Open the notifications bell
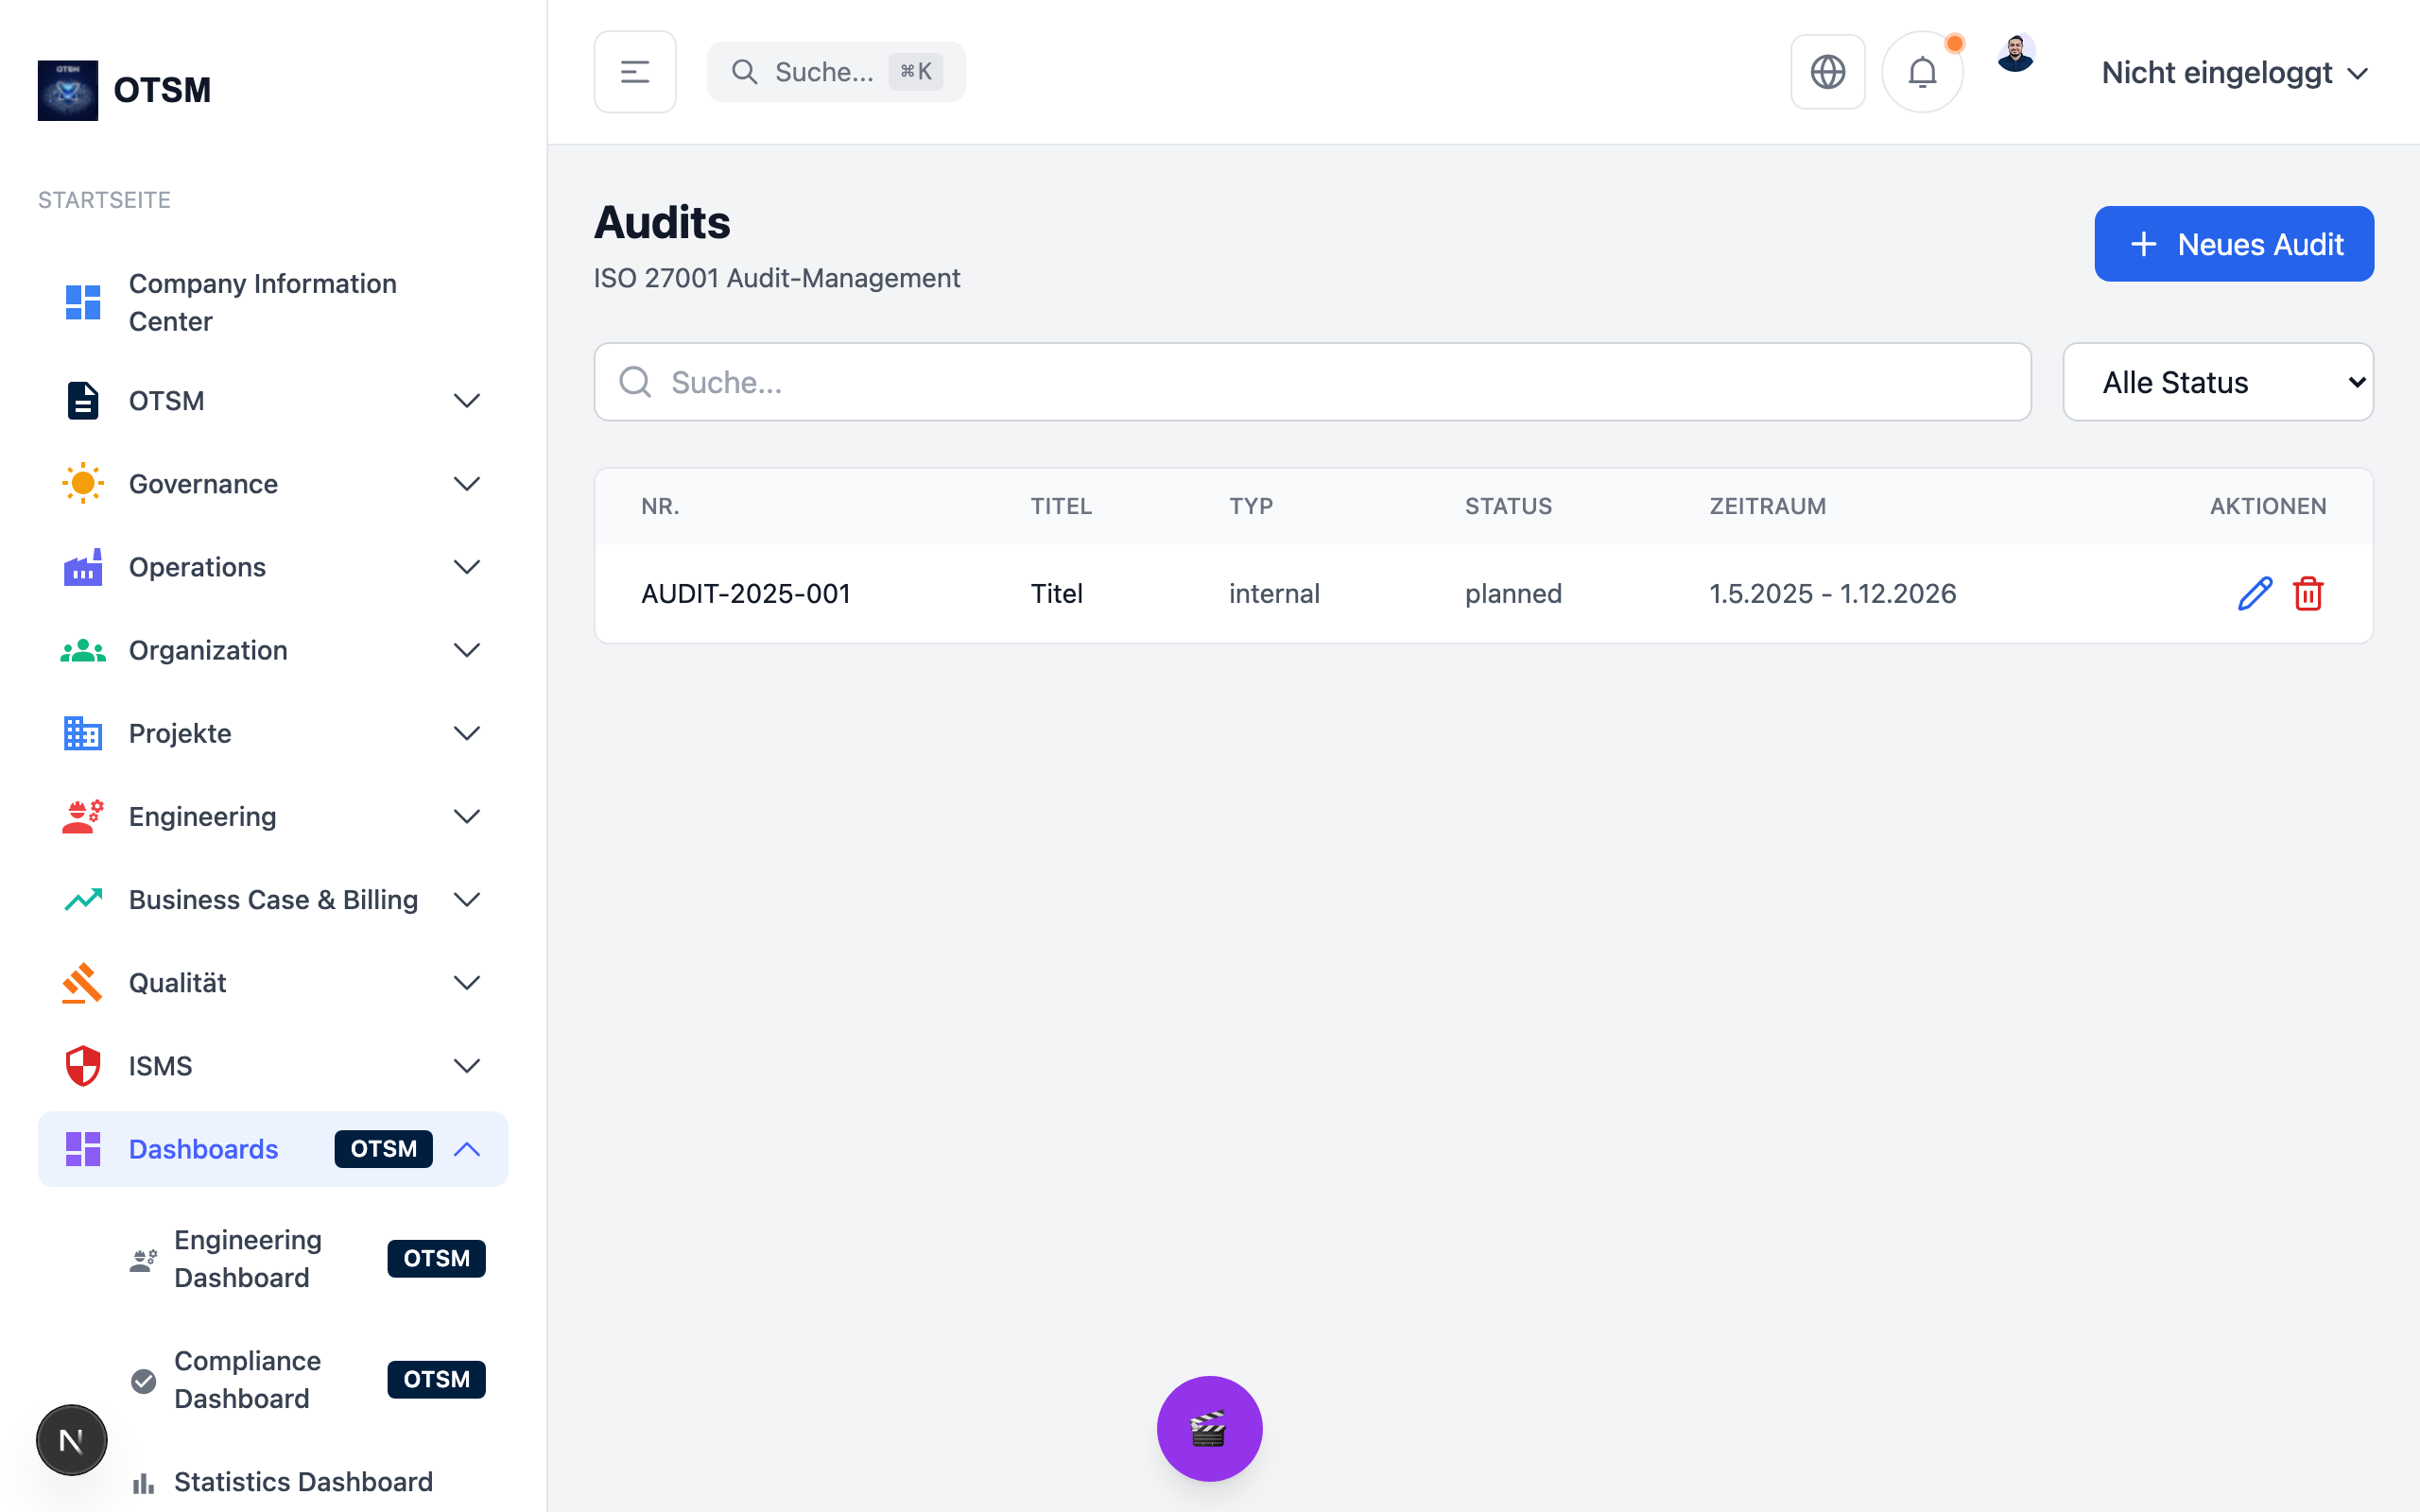 pos(1922,72)
